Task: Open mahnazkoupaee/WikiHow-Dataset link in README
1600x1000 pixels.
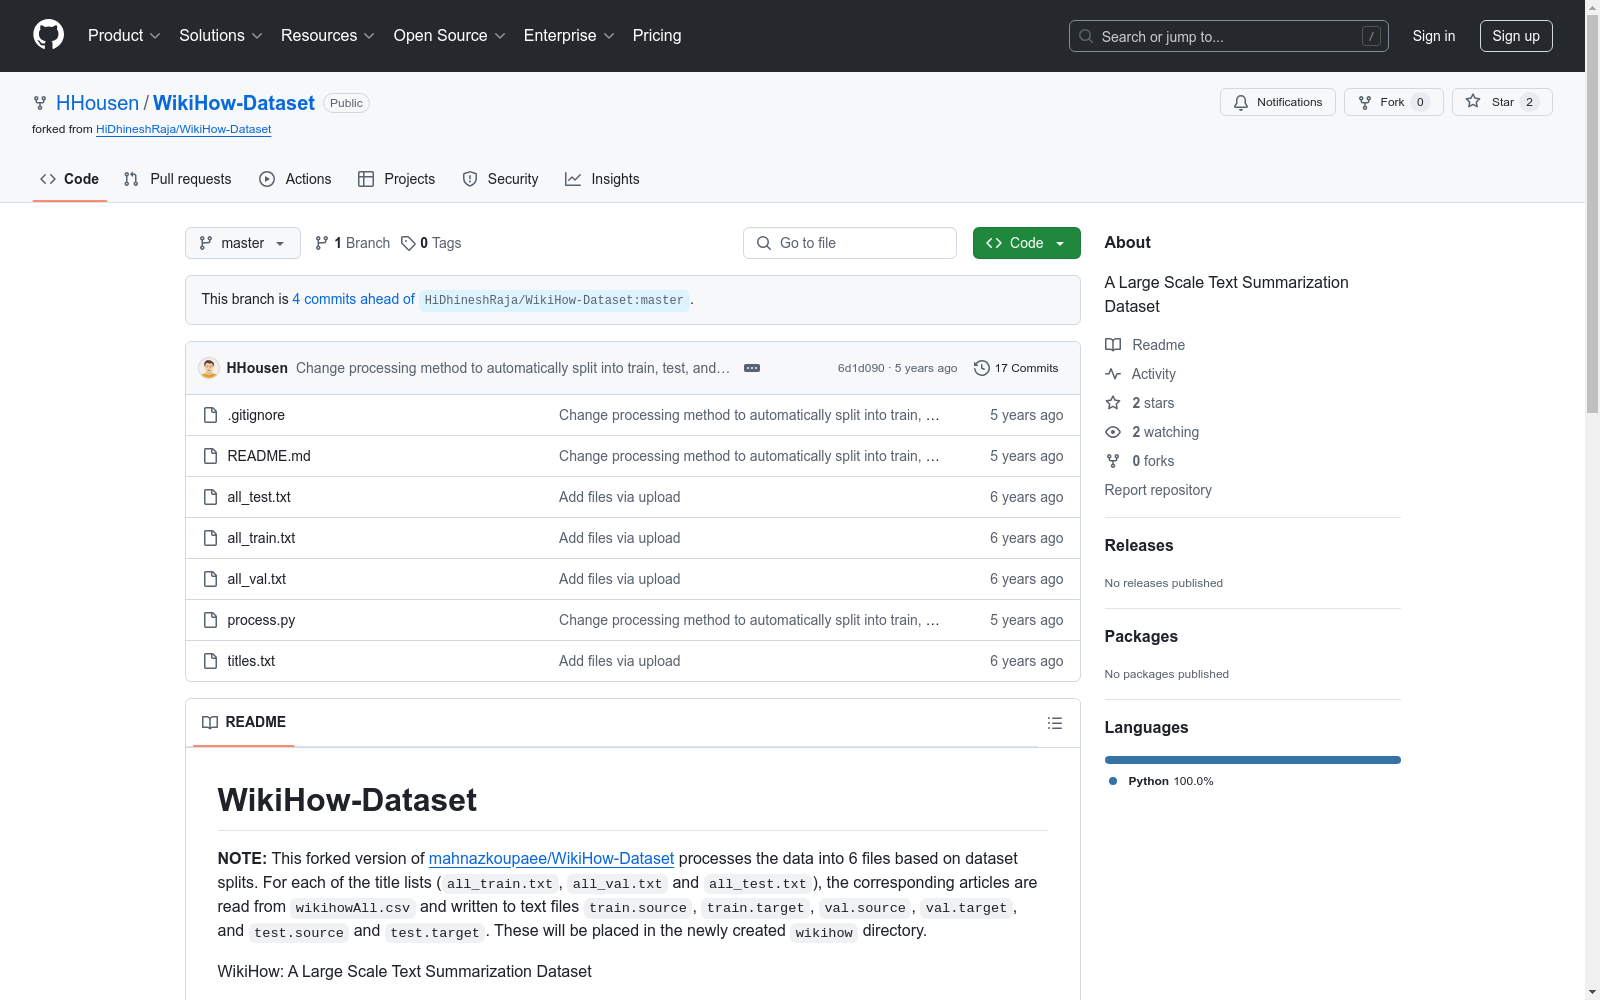Action: click(x=551, y=858)
